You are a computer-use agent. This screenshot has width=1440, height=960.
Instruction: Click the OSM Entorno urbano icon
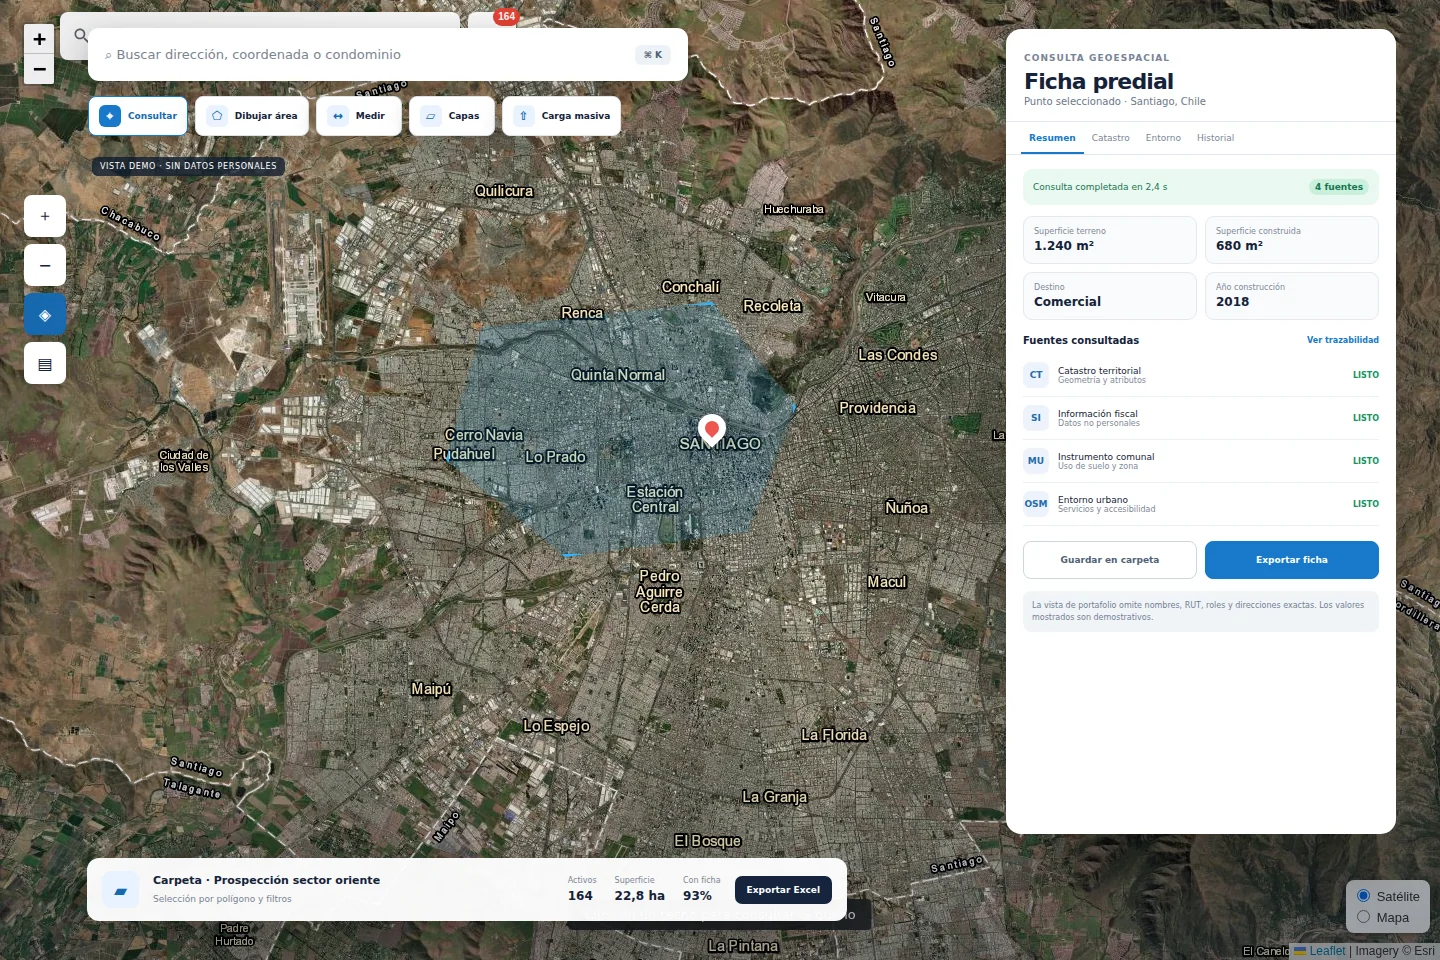(x=1036, y=504)
